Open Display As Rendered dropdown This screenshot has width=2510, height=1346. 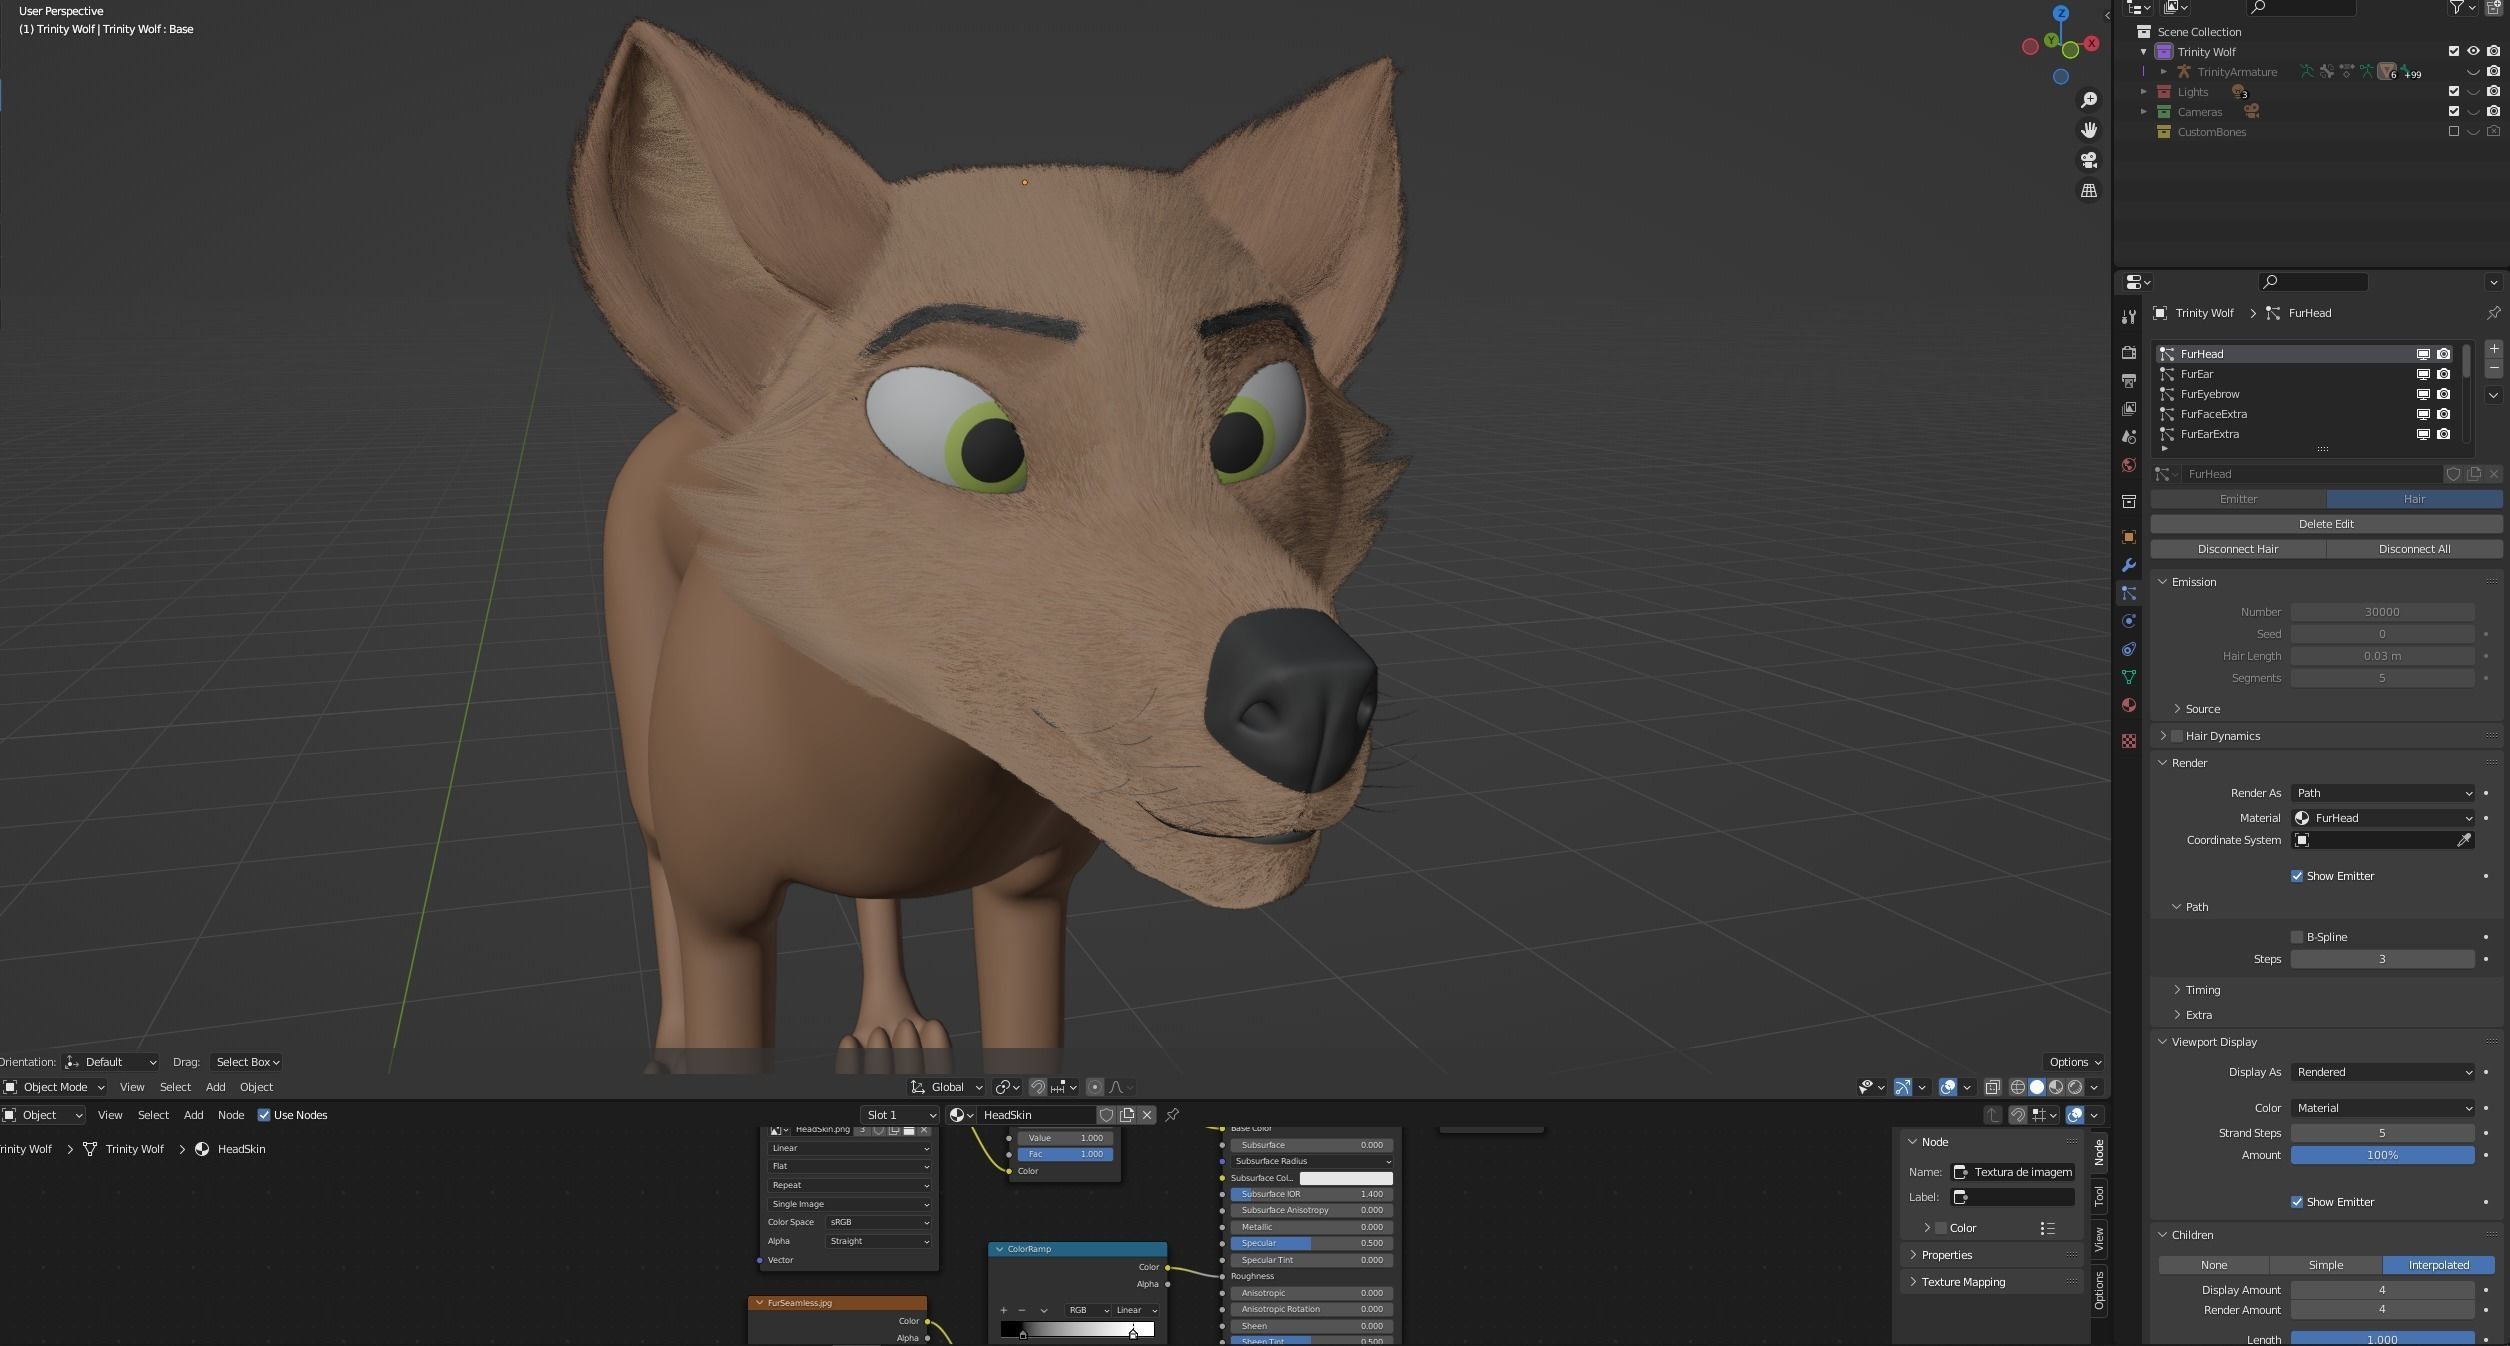point(2383,1072)
